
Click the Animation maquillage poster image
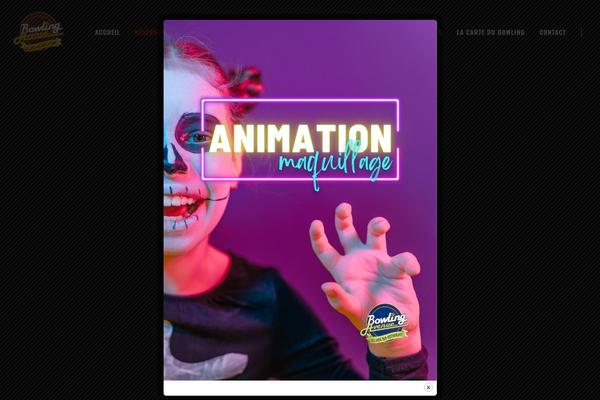300,200
